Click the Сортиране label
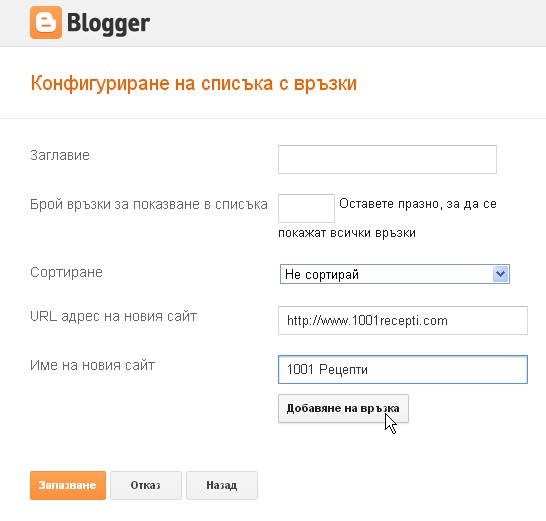The image size is (546, 521). click(66, 272)
